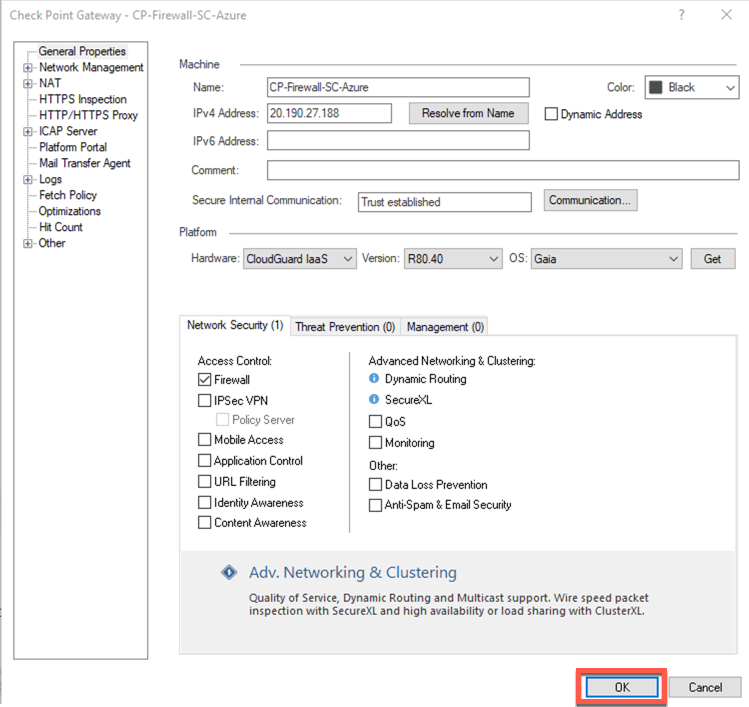This screenshot has height=707, width=749.
Task: Select Hit Count in the tree
Action: point(61,227)
